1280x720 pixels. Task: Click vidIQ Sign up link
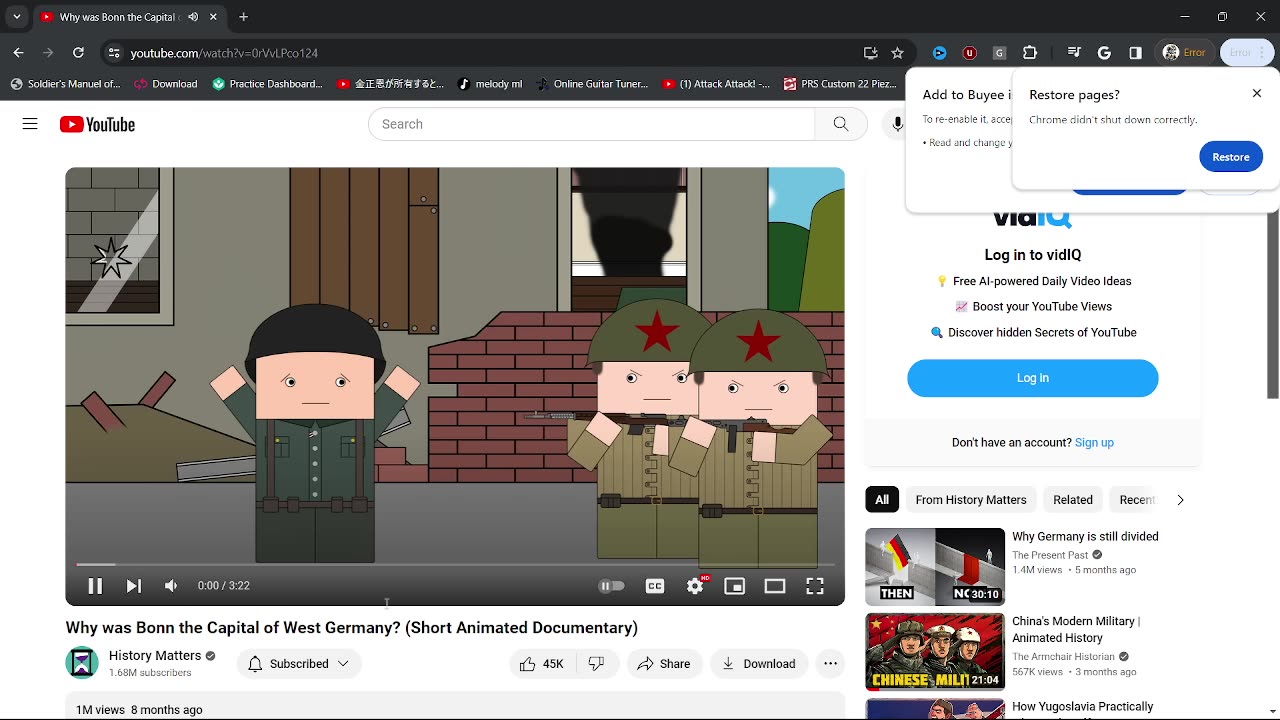click(x=1094, y=442)
